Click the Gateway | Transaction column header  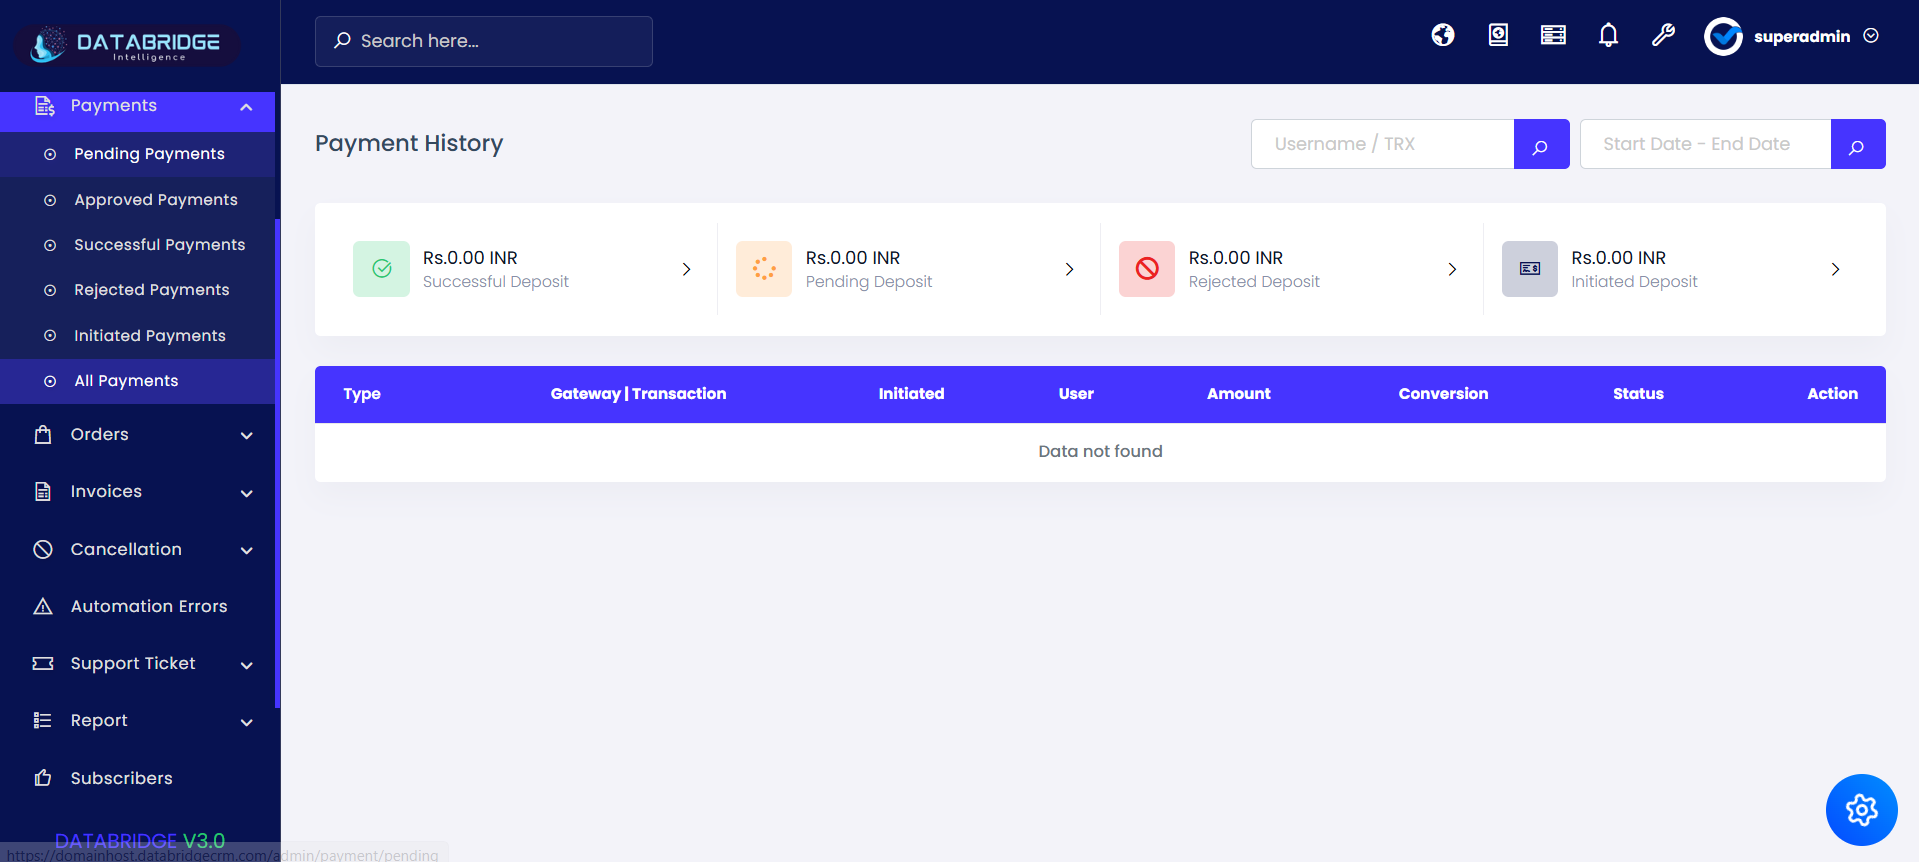[638, 394]
